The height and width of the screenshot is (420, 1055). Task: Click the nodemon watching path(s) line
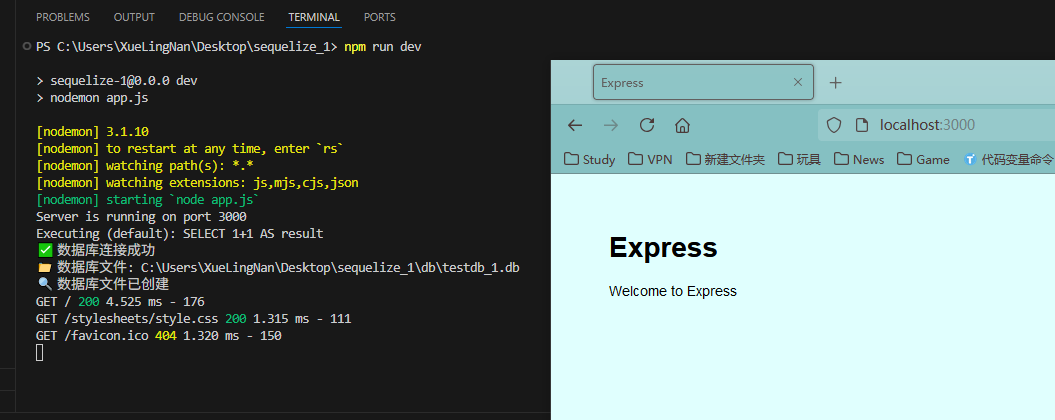coord(145,166)
